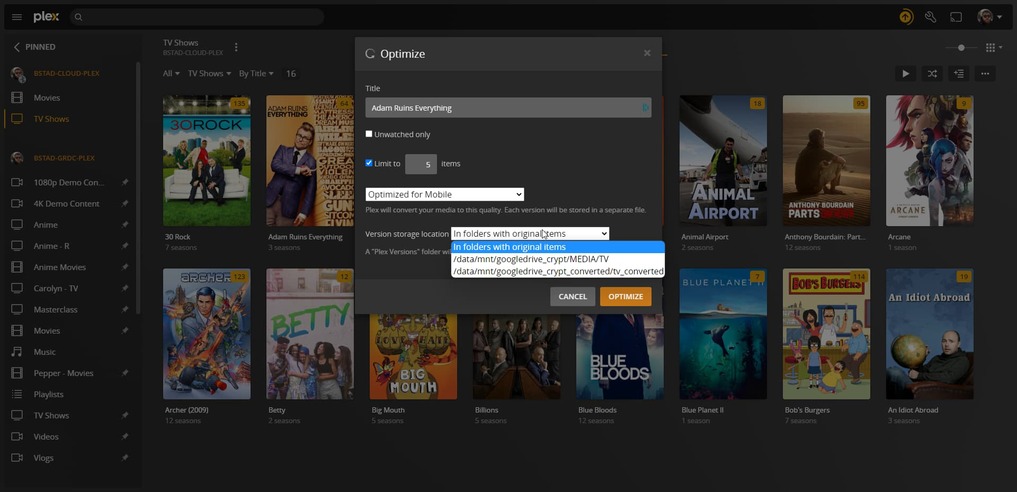Open the 30 Rock poster

(207, 161)
